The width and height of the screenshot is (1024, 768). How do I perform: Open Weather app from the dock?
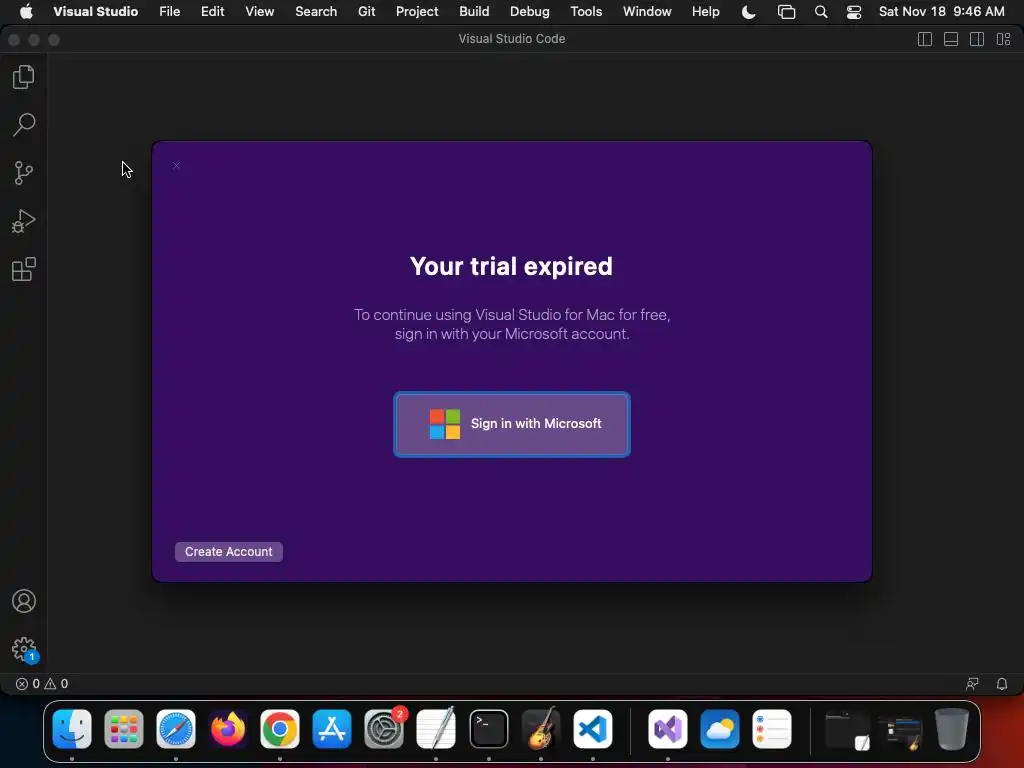click(x=720, y=729)
